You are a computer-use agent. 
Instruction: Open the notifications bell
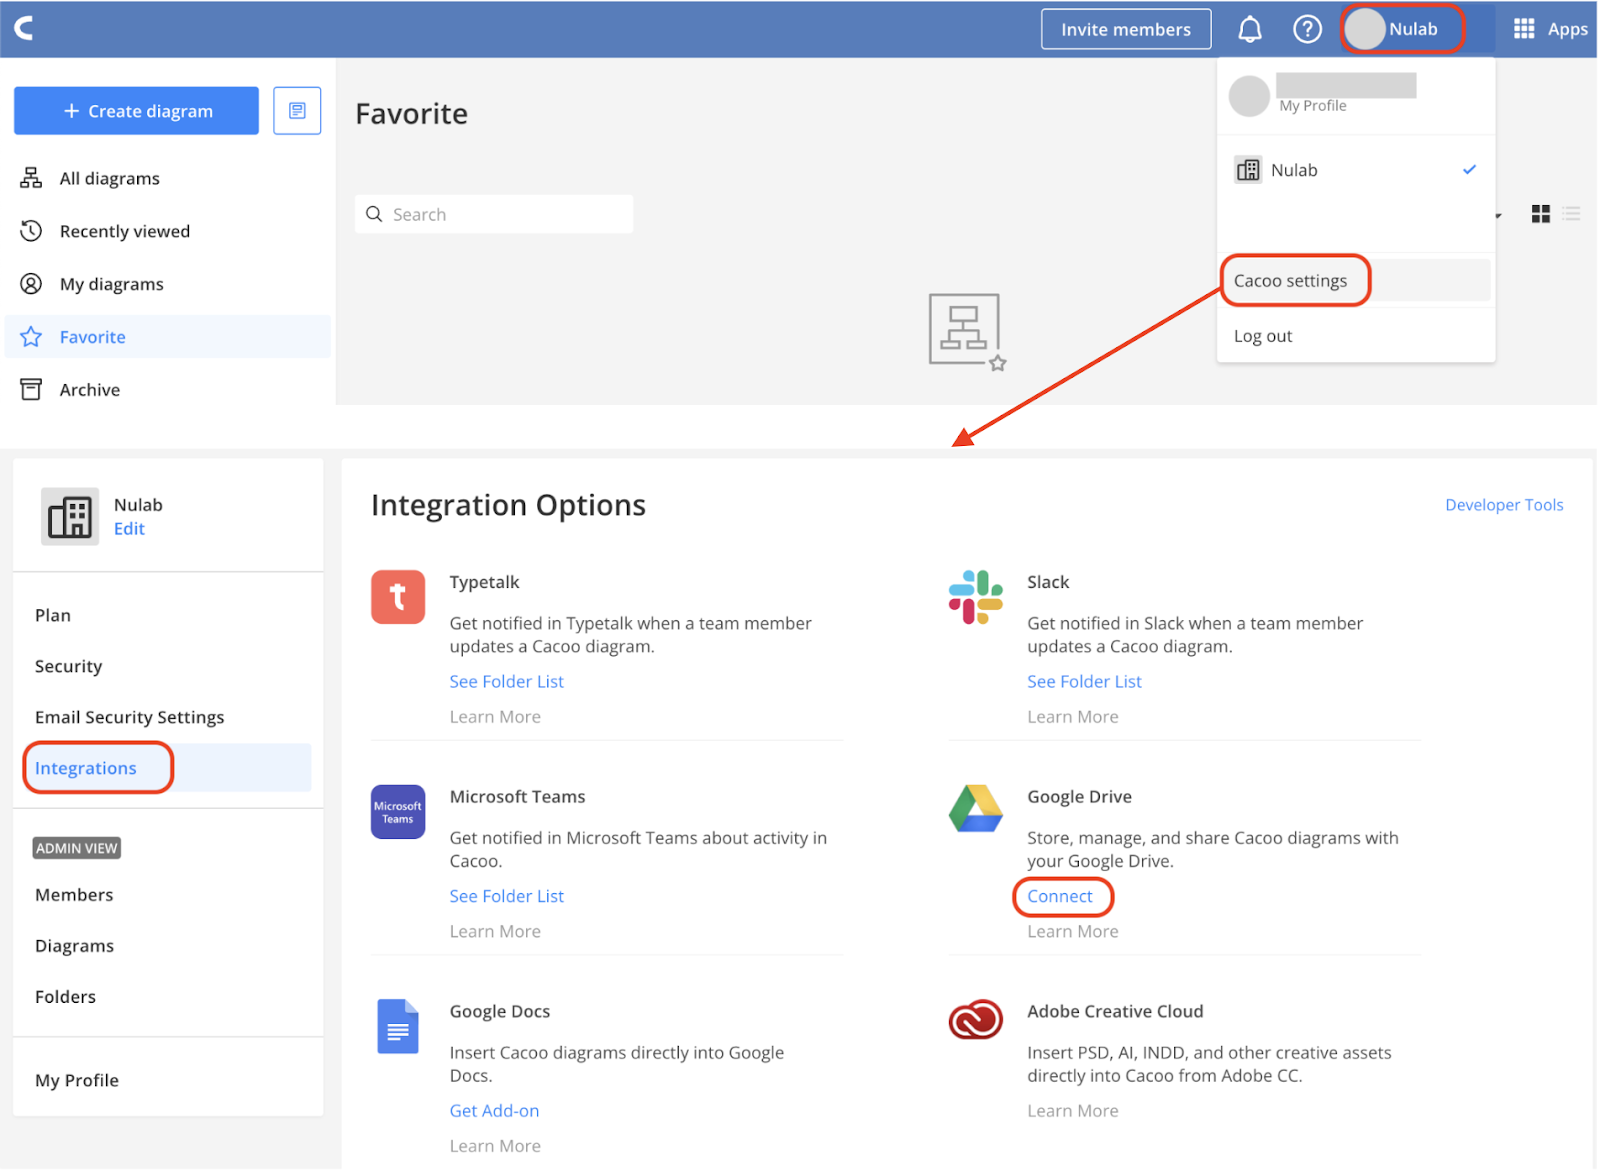1250,29
